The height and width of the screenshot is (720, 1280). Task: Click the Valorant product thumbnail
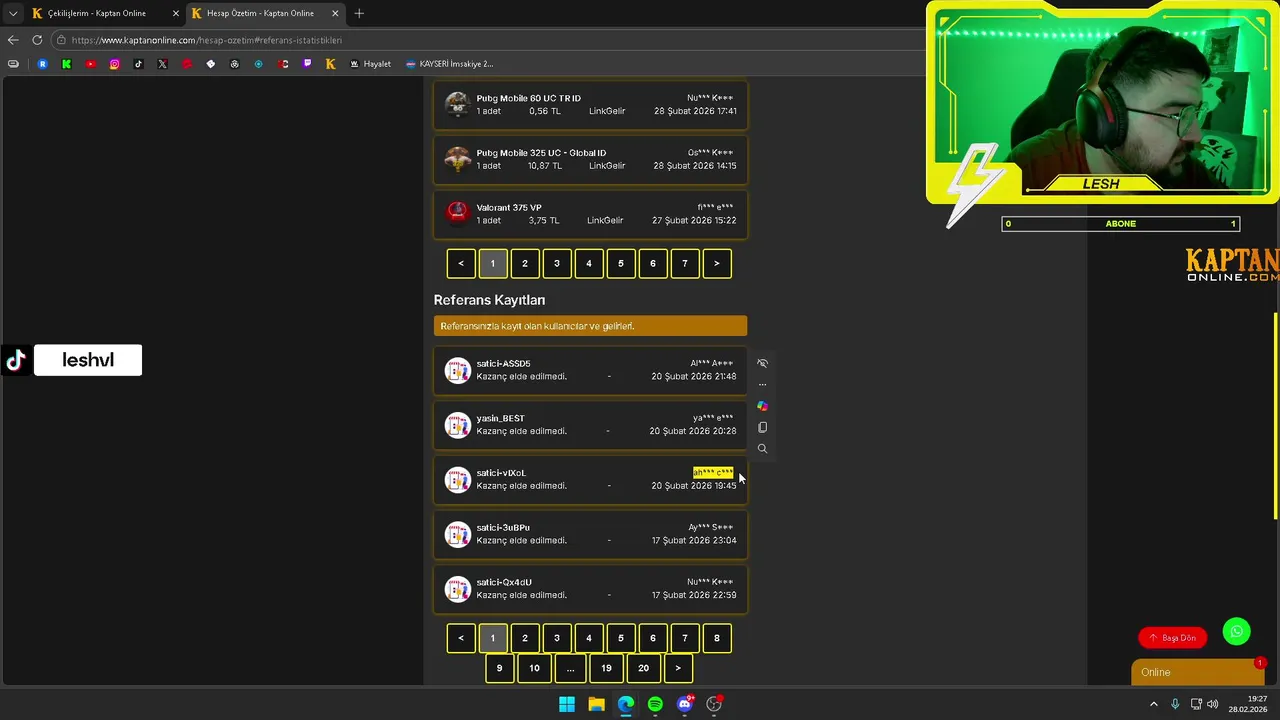coord(457,213)
